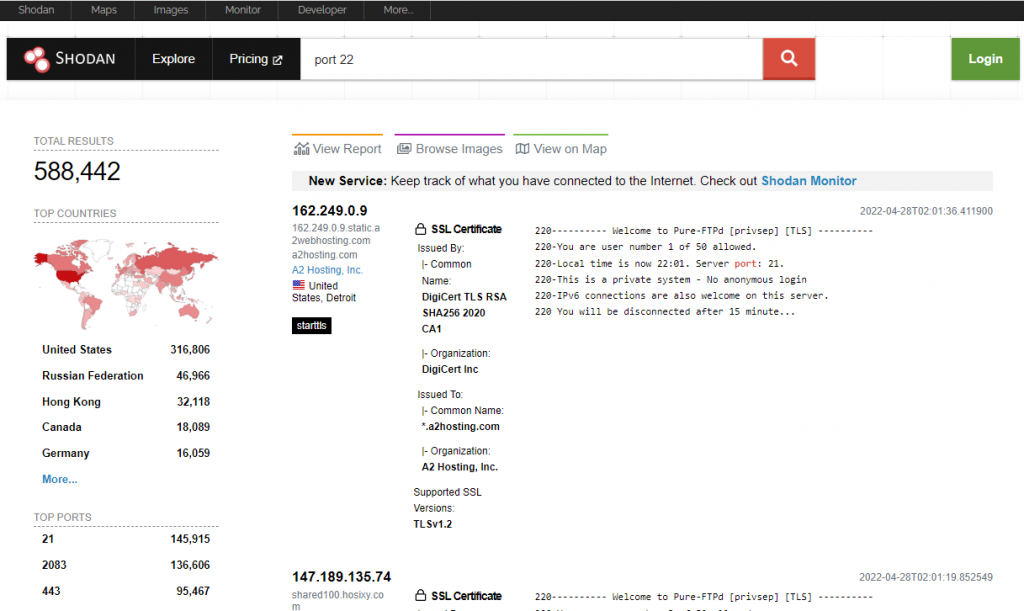Filter by United States in Top Countries
Image resolution: width=1024 pixels, height=611 pixels.
coord(77,350)
